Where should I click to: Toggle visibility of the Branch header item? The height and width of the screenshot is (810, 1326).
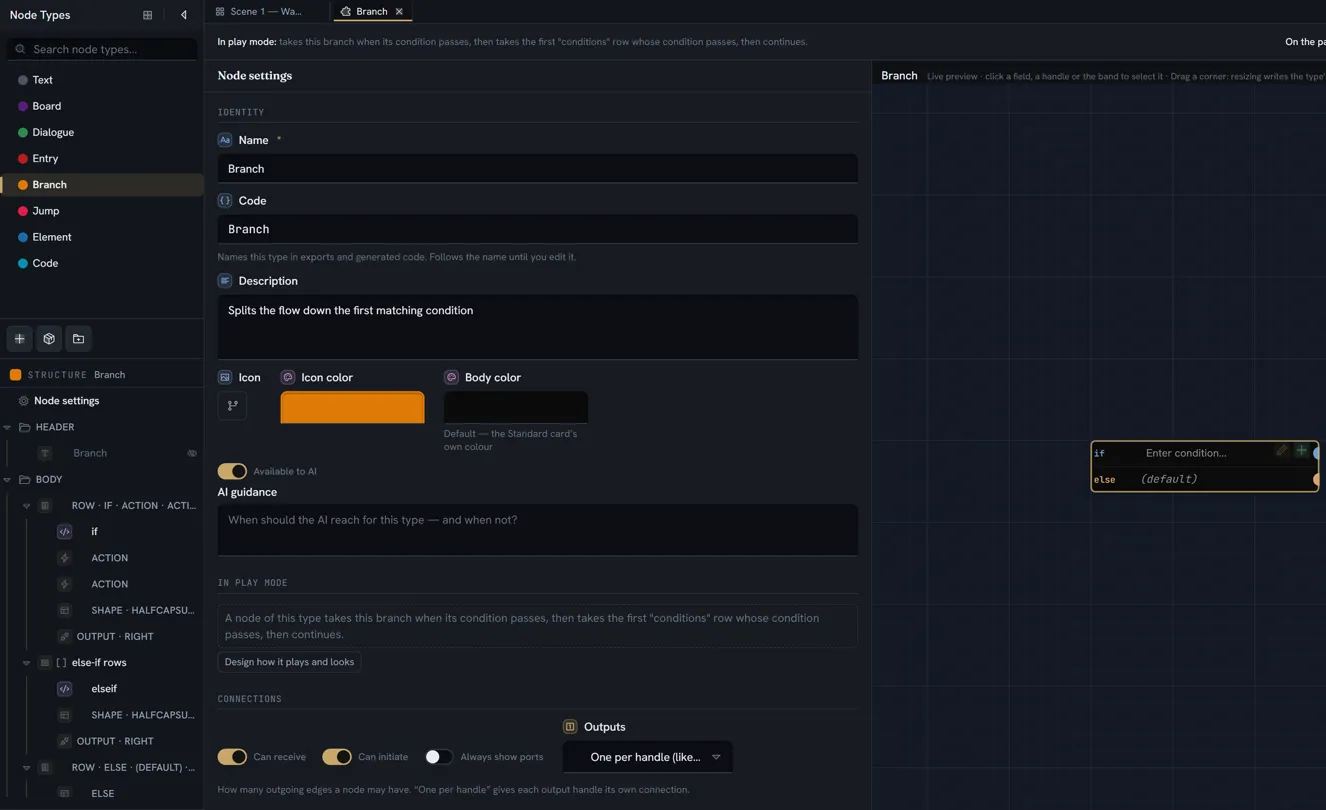coord(192,453)
